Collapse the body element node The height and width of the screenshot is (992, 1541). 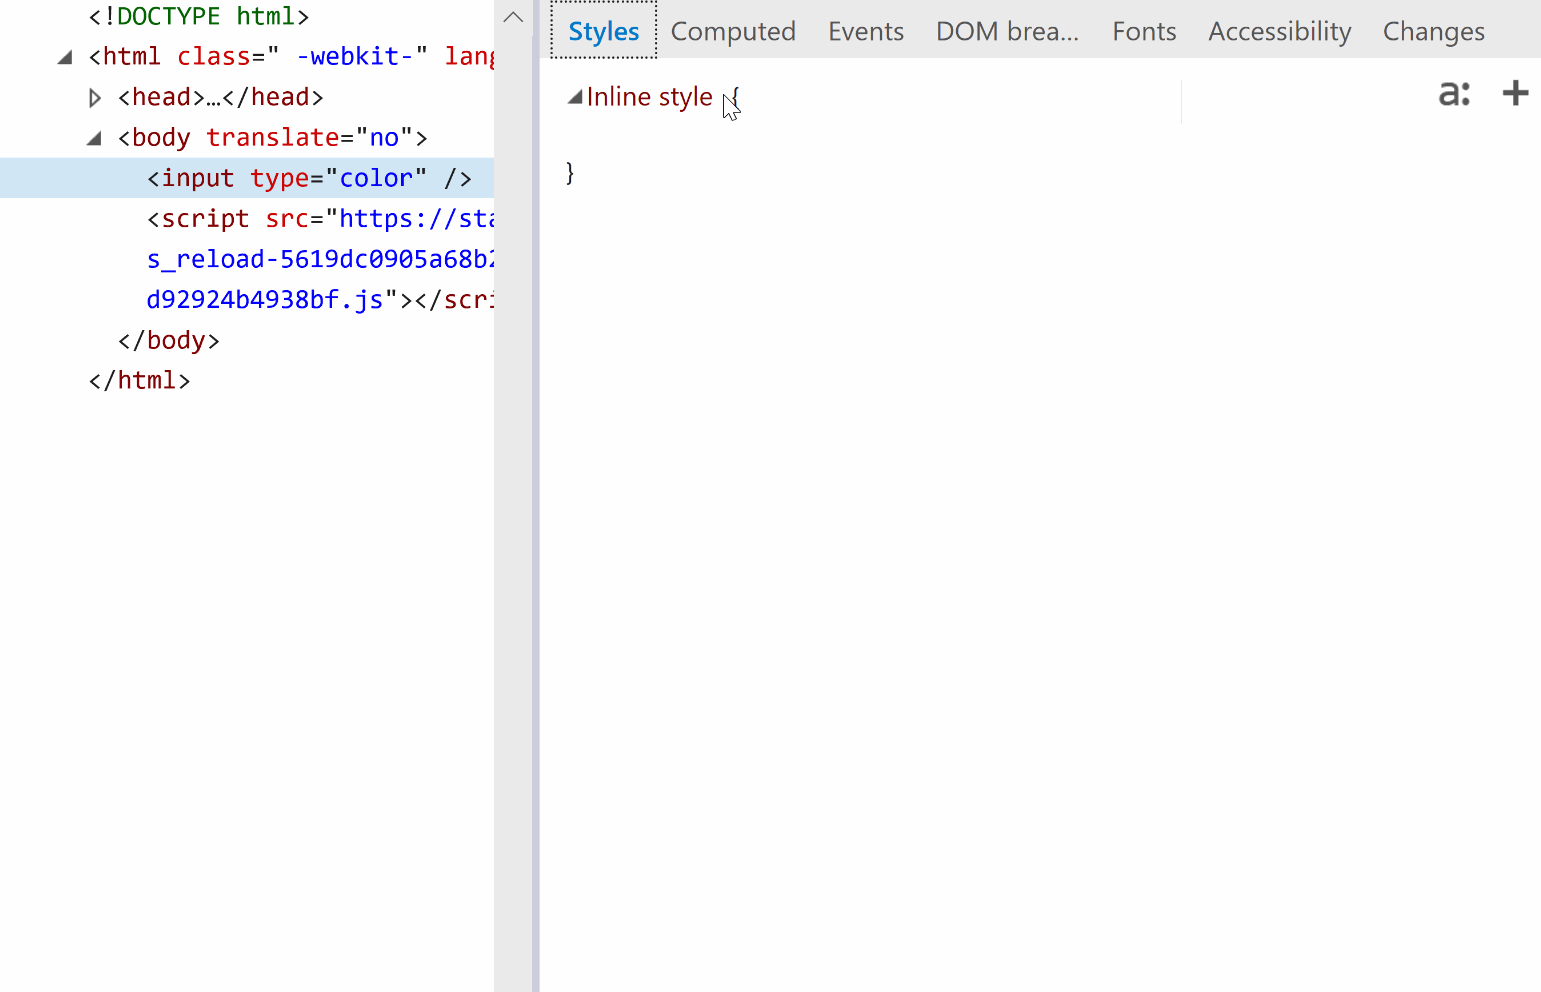pyautogui.click(x=94, y=138)
